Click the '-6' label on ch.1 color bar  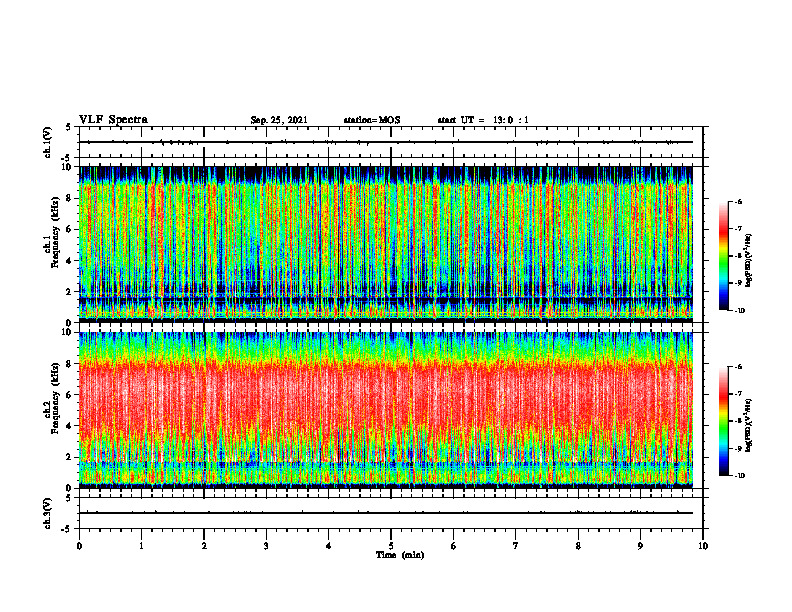(x=738, y=202)
